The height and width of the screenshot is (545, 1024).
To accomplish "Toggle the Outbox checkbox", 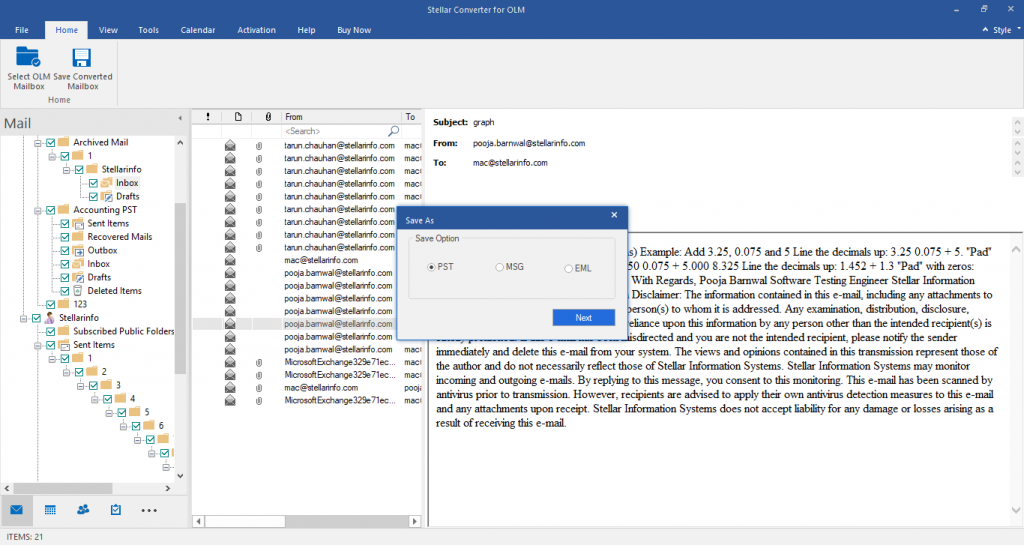I will (x=65, y=251).
